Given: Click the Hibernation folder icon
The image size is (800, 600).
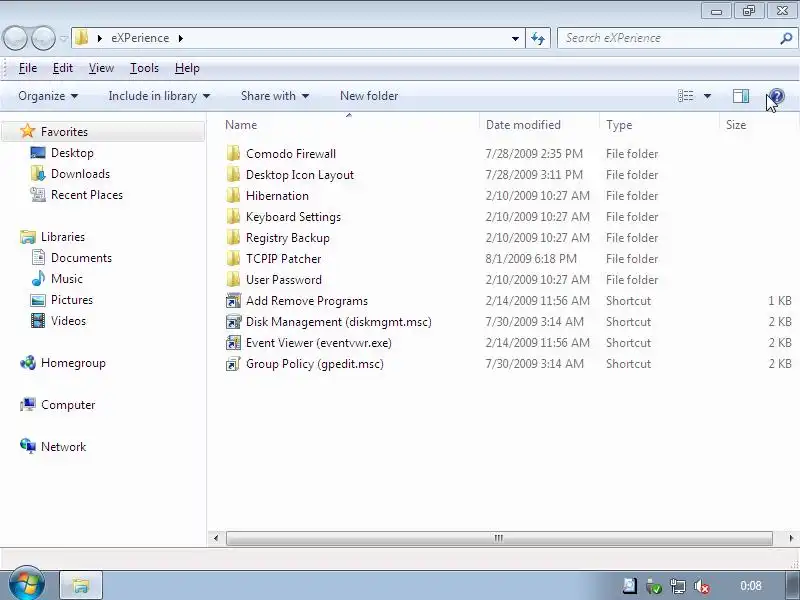Looking at the screenshot, I should coord(233,195).
